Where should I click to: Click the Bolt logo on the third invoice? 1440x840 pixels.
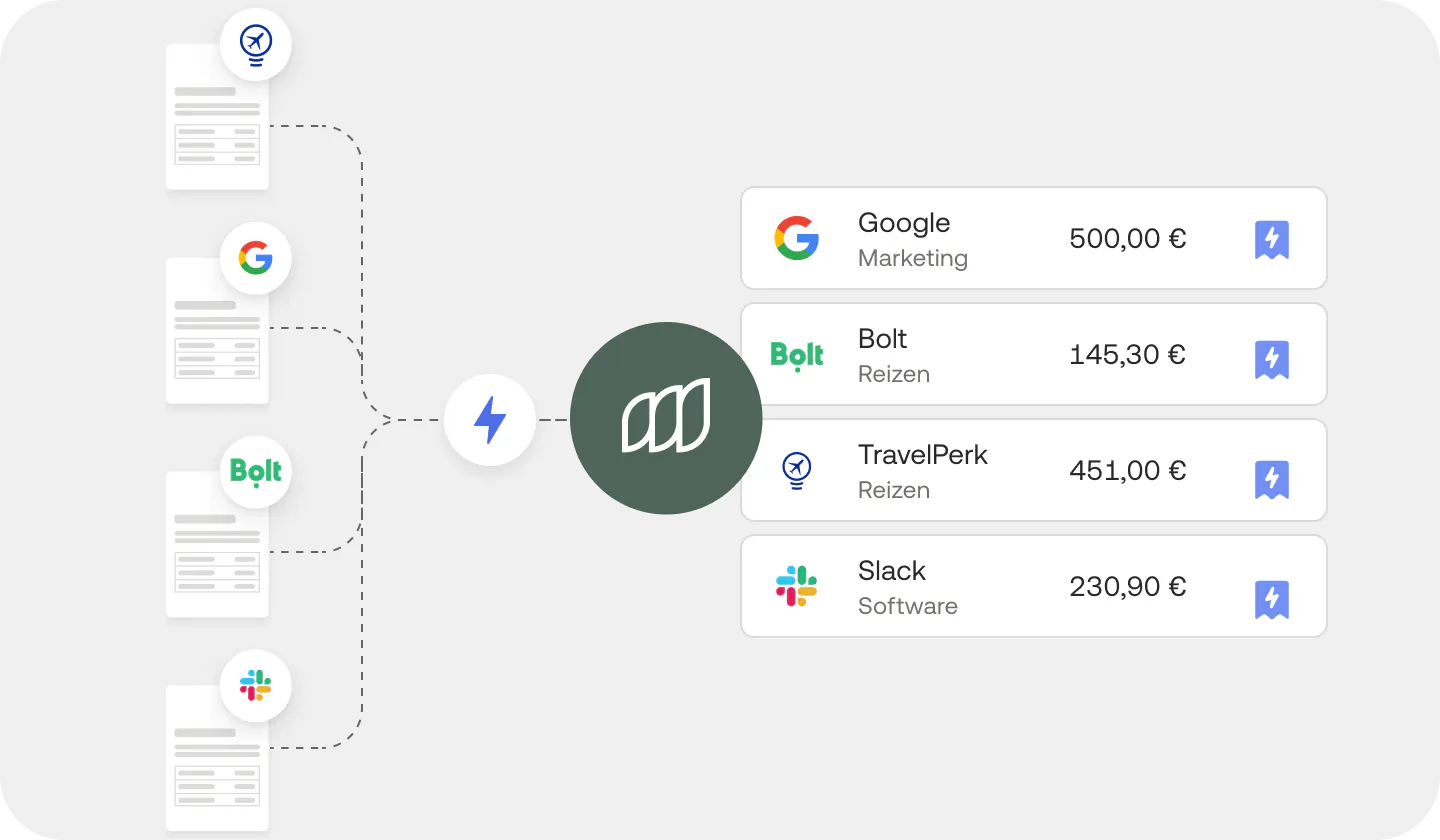[x=255, y=472]
